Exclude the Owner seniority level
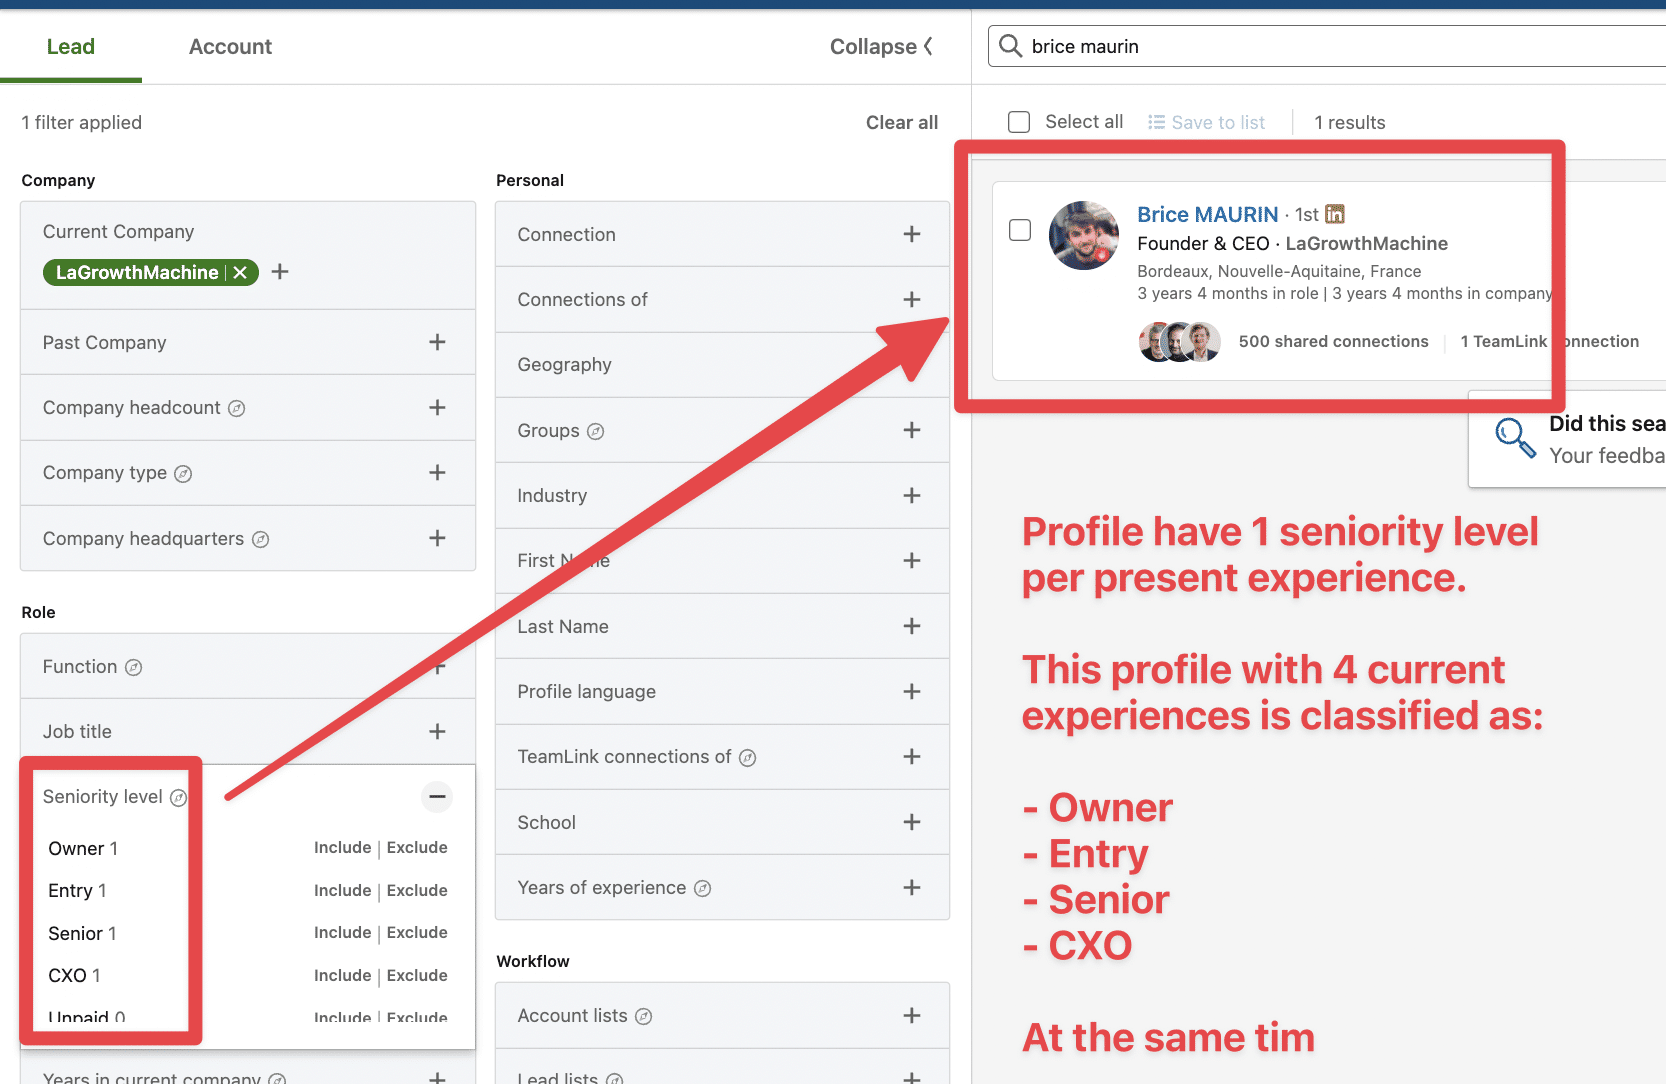1666x1084 pixels. [417, 847]
